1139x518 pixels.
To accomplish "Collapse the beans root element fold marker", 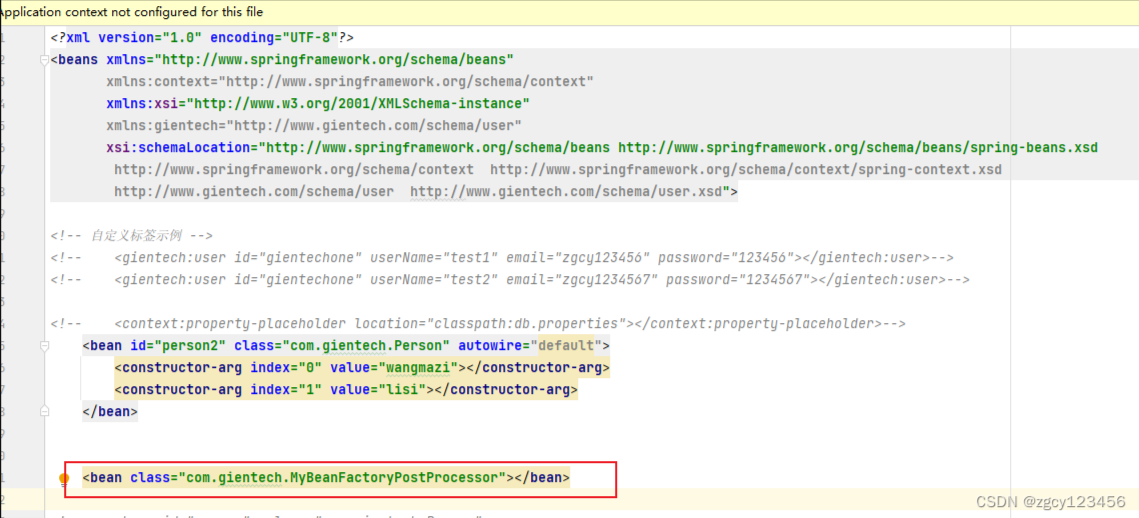I will 44,60.
